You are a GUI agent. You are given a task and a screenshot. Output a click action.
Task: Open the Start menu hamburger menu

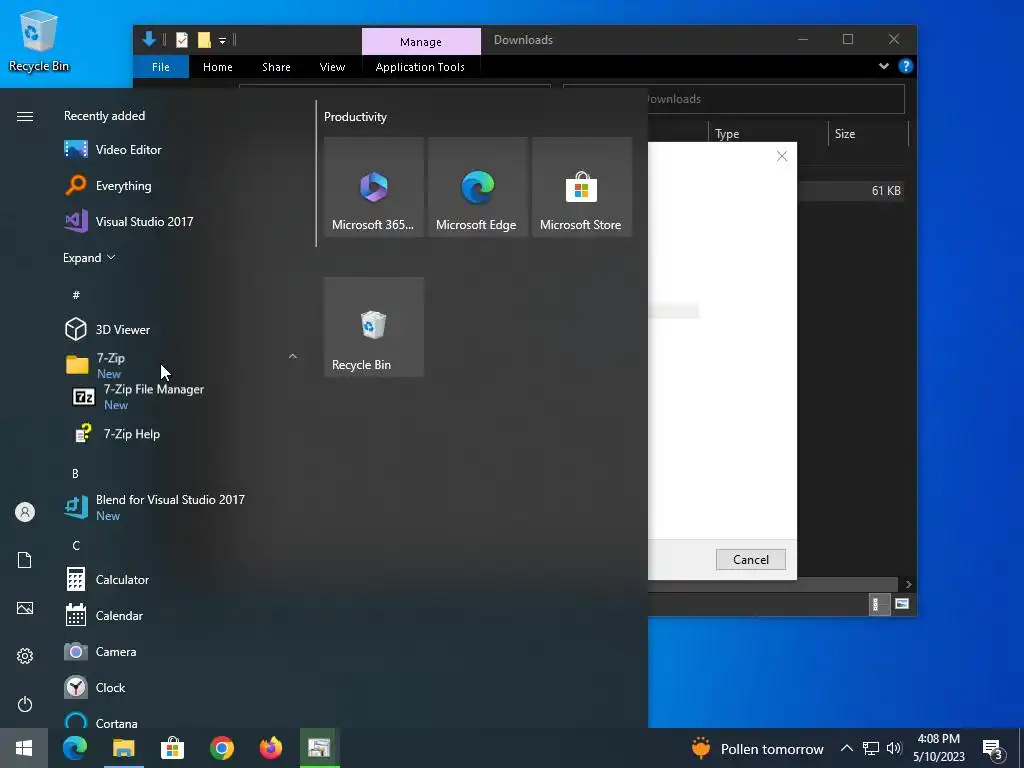coord(25,116)
